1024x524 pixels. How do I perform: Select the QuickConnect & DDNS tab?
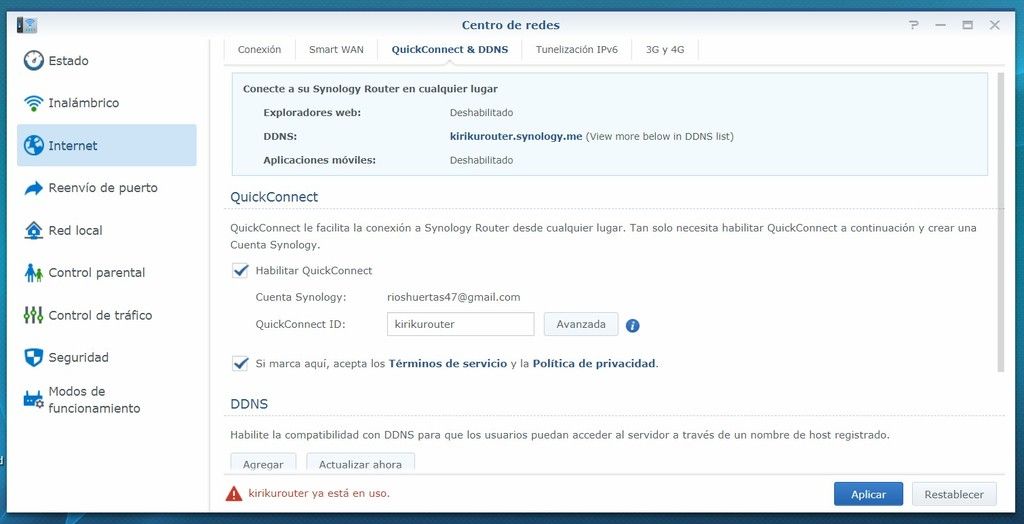[x=450, y=50]
